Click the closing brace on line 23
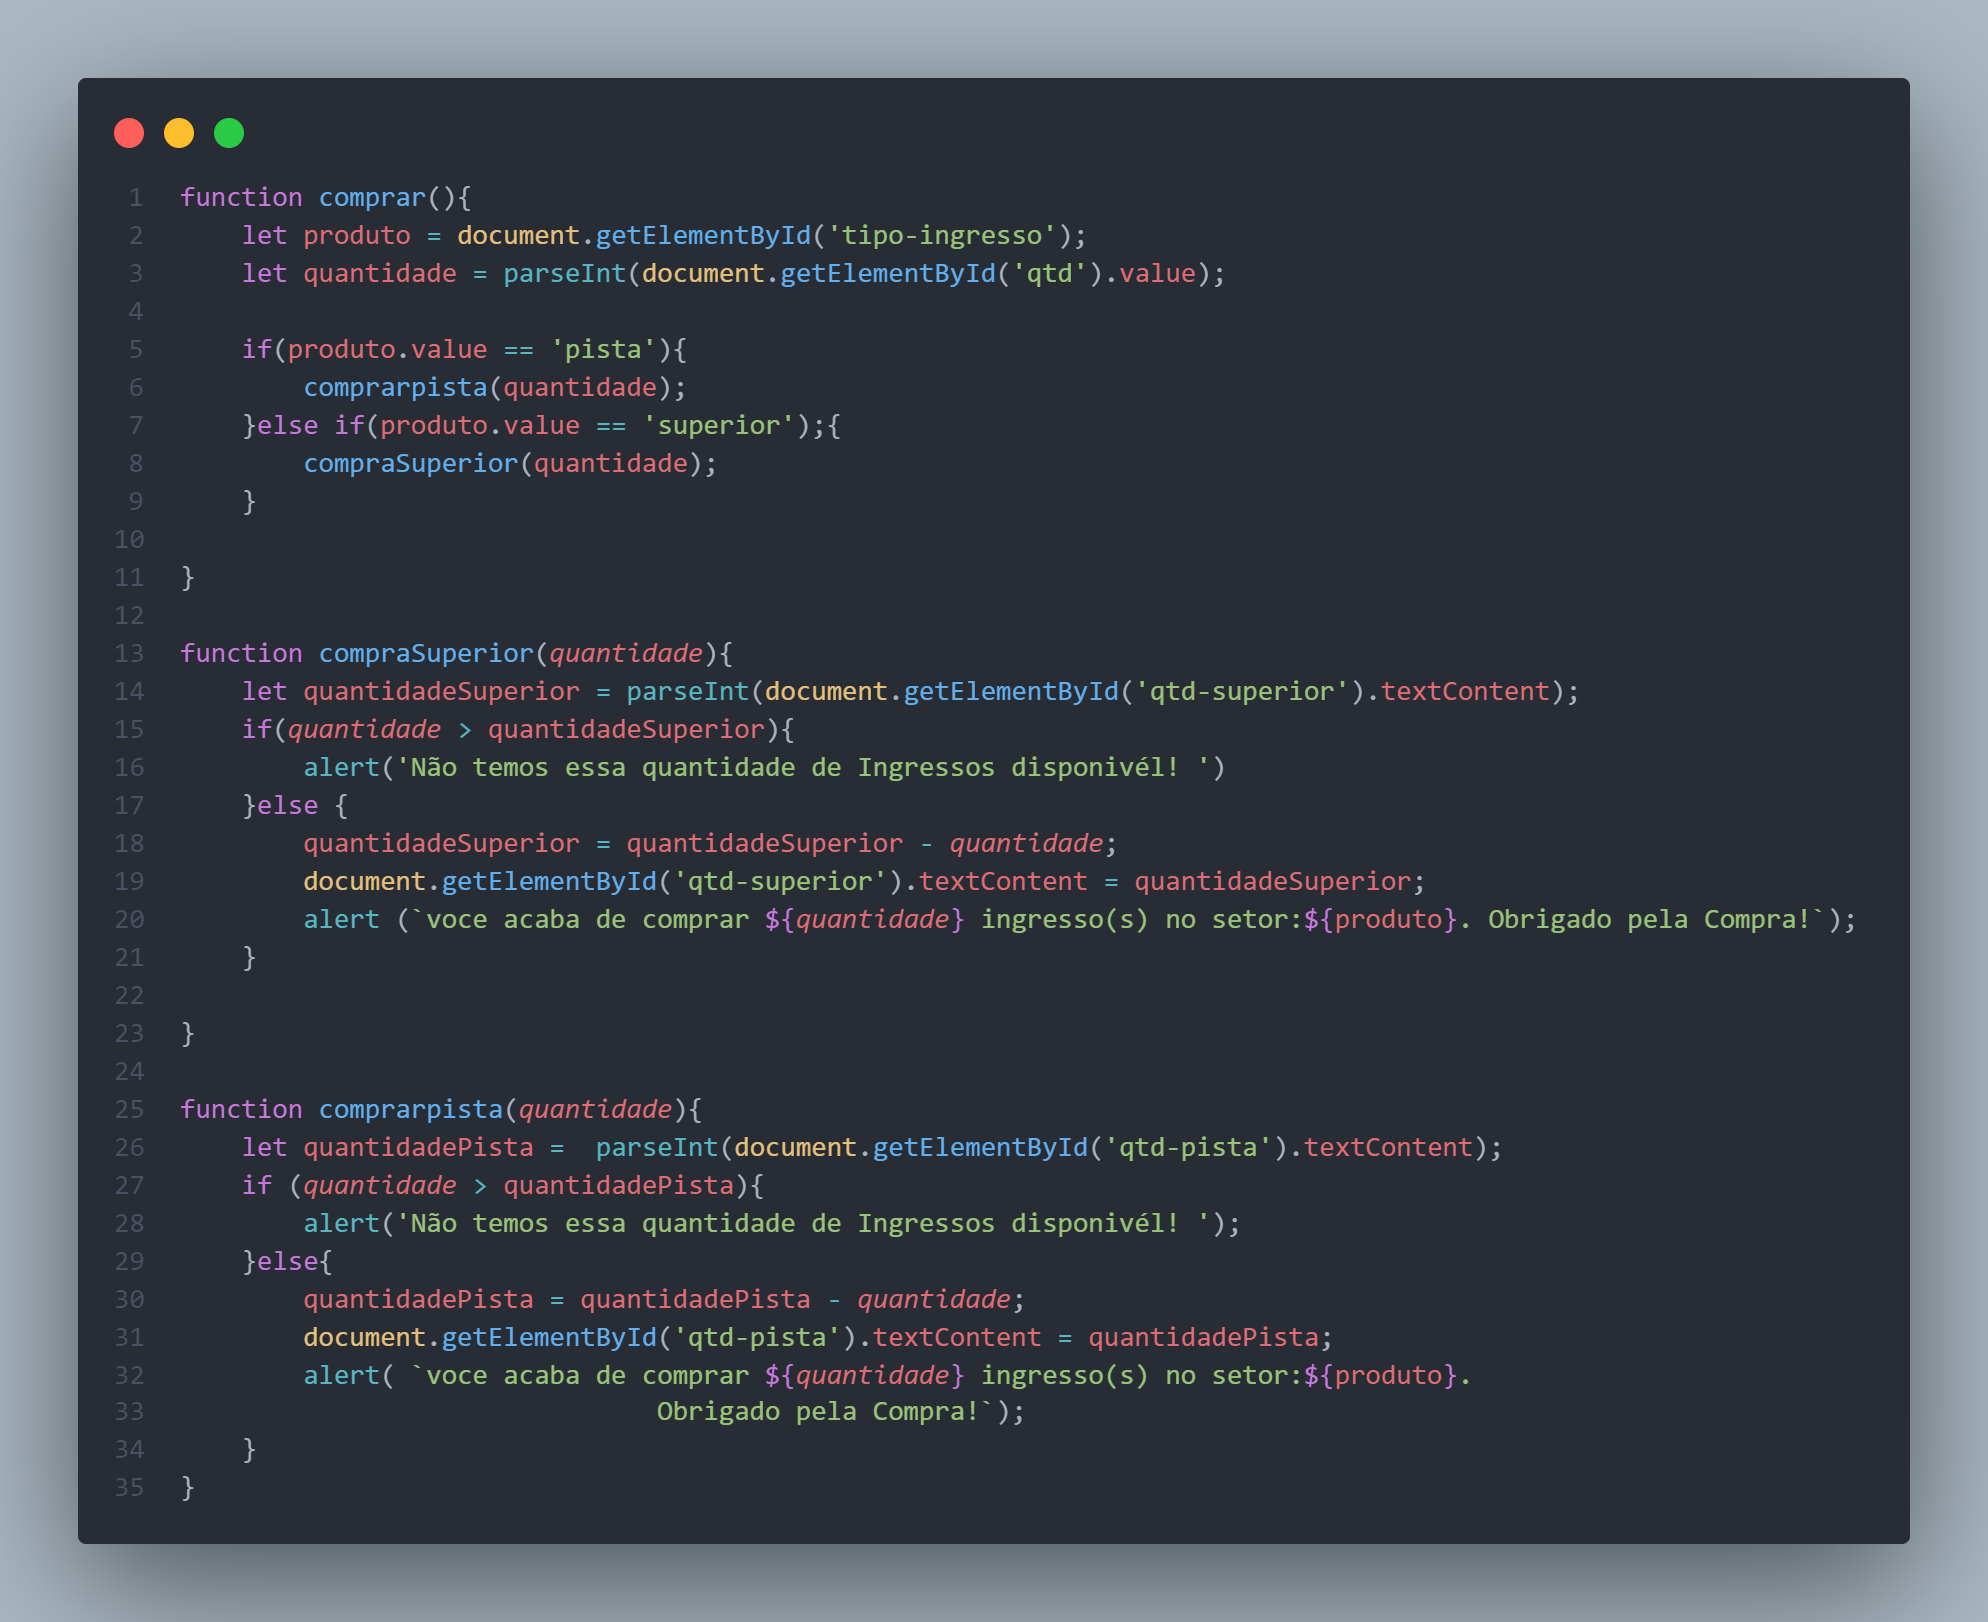 coord(188,1033)
